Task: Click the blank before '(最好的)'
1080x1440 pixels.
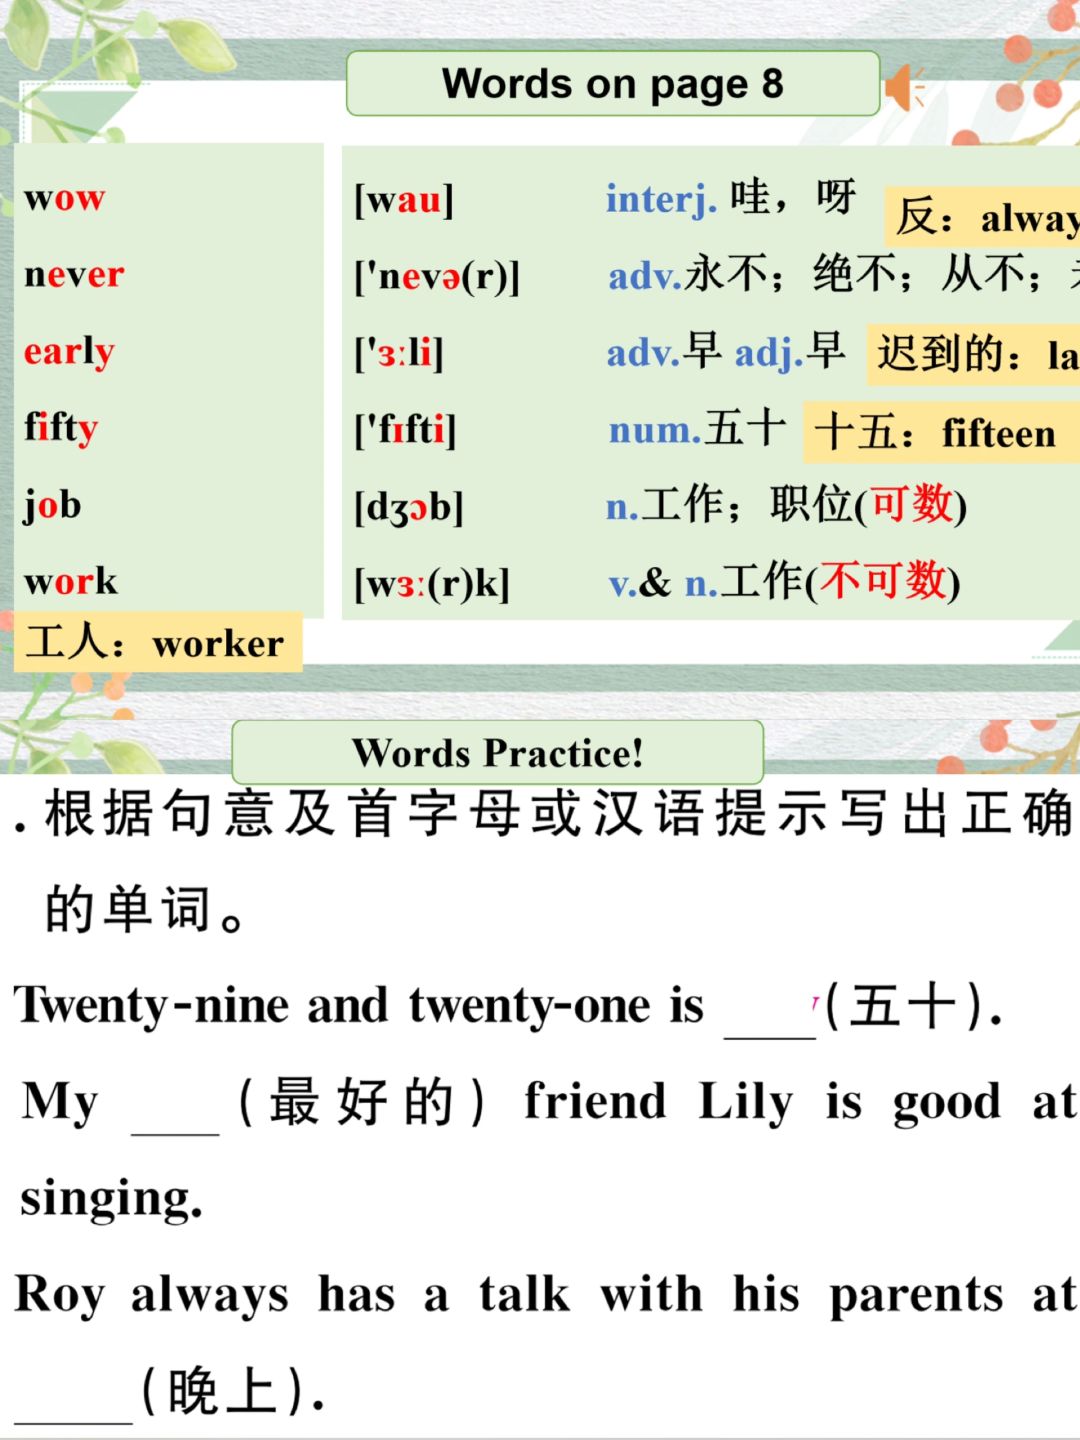Action: pos(175,1116)
